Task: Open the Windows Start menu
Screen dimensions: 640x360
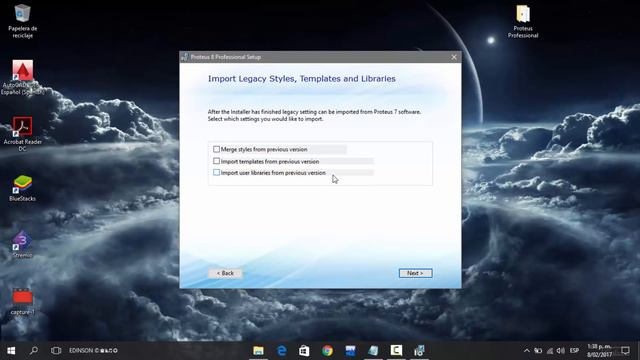Action: click(11, 351)
